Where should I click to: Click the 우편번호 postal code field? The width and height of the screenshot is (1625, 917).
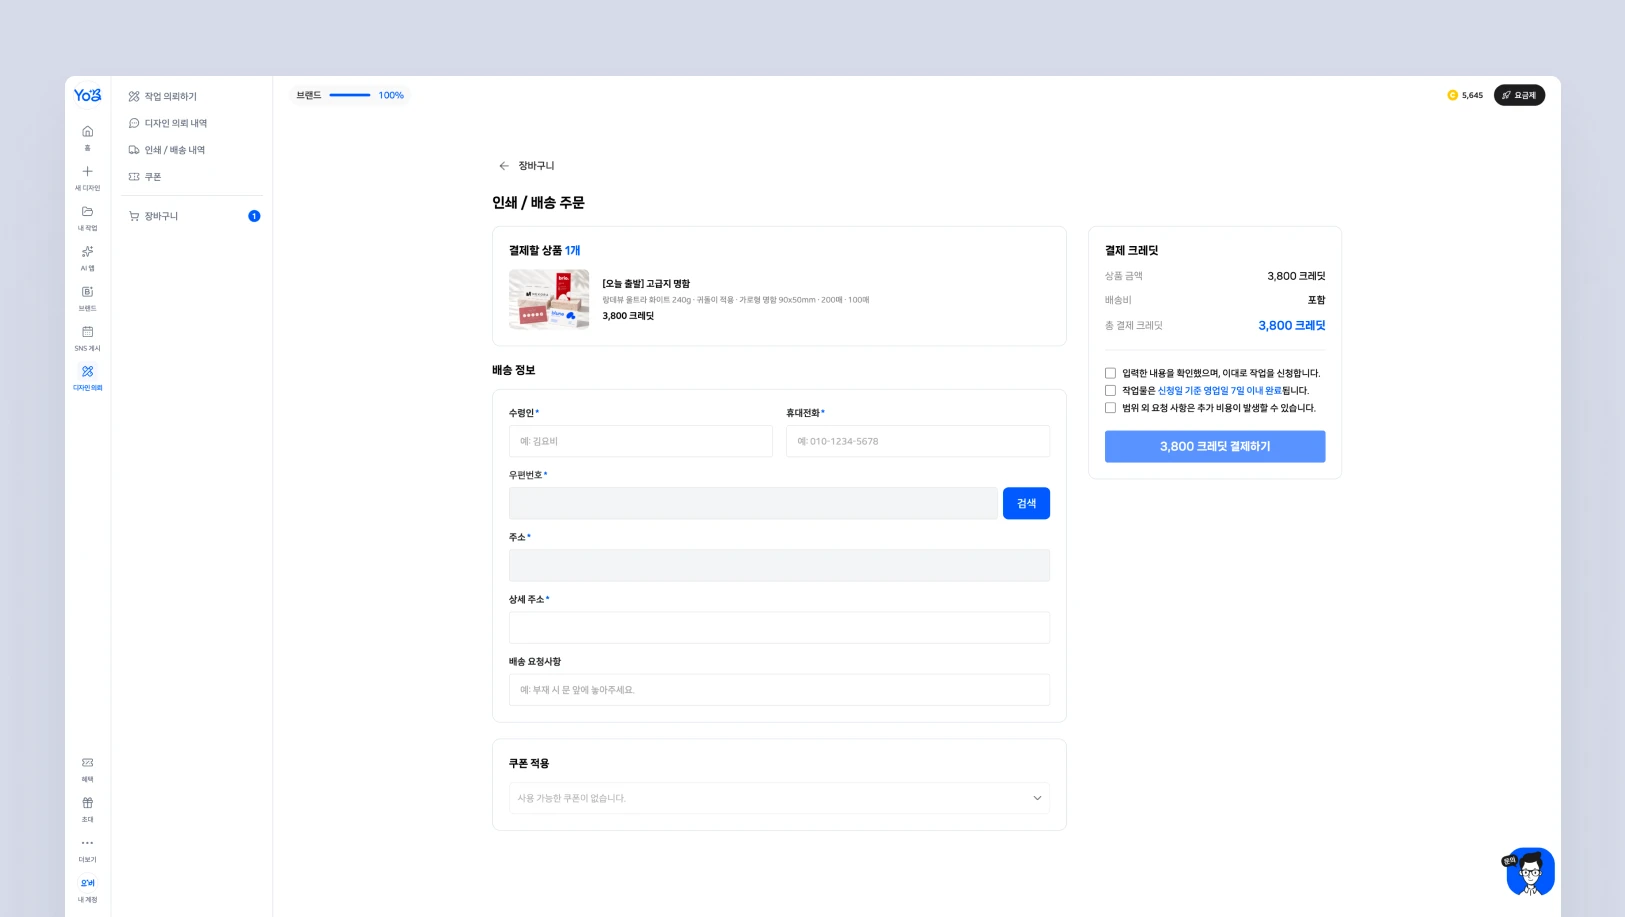click(x=753, y=503)
